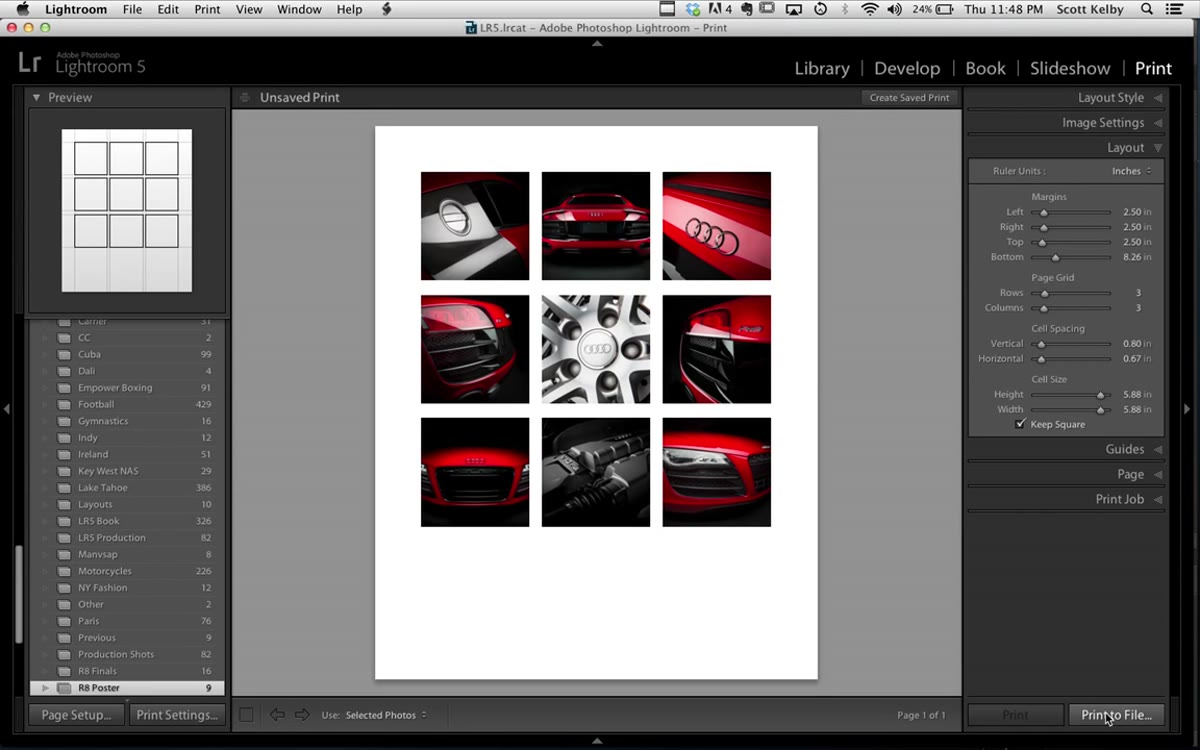Click the Ireland collection folder icon
The height and width of the screenshot is (750, 1200).
click(x=64, y=454)
